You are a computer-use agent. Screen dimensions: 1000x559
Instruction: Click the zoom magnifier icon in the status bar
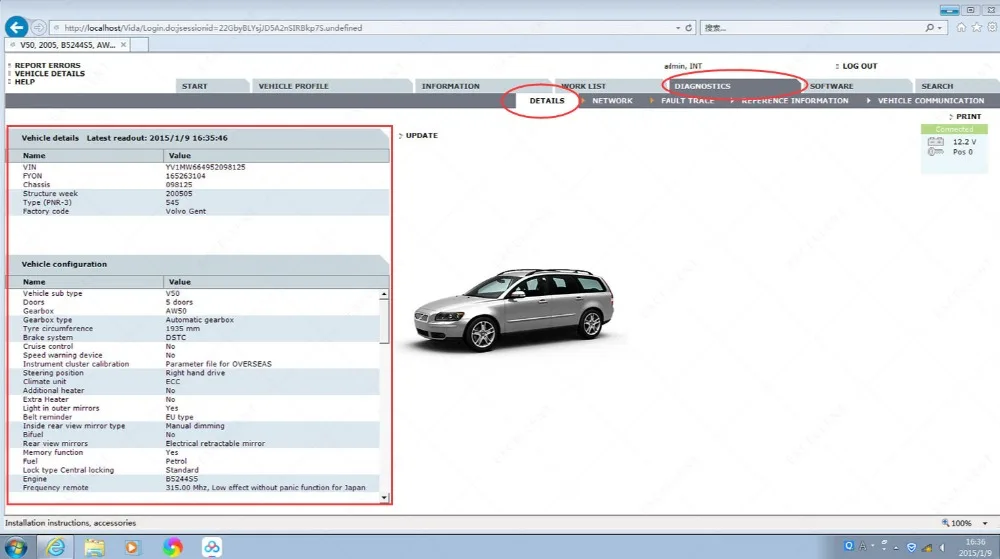tap(945, 523)
